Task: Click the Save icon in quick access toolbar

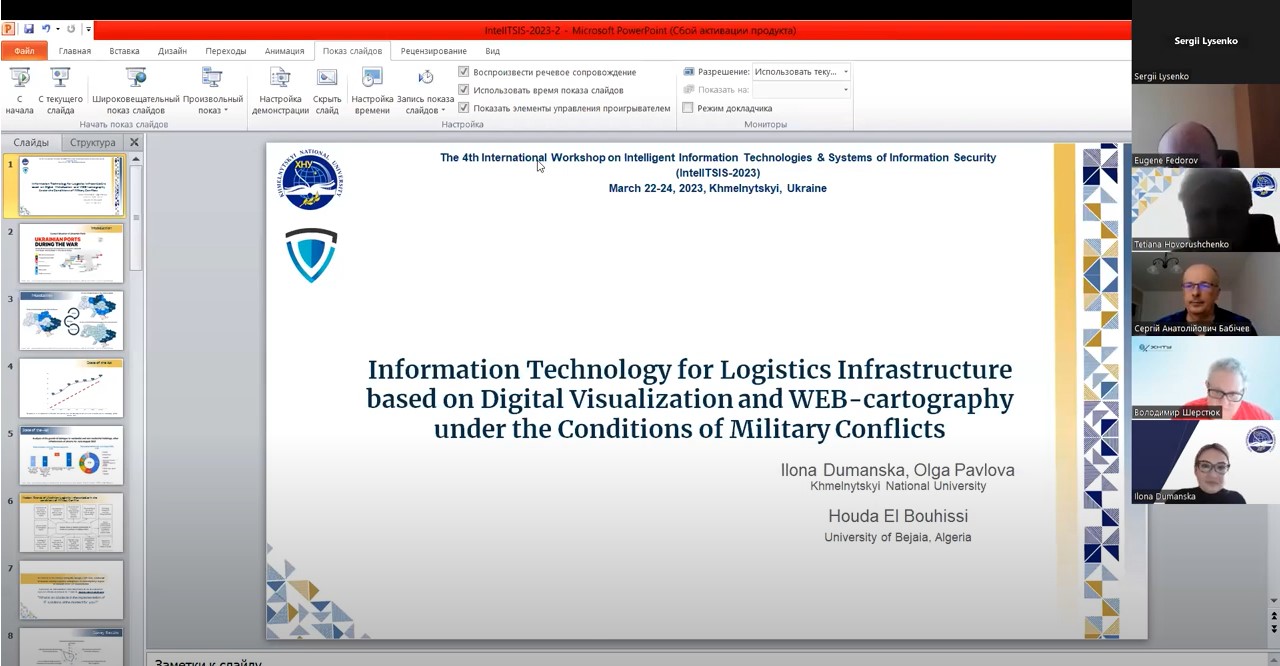Action: (x=29, y=30)
